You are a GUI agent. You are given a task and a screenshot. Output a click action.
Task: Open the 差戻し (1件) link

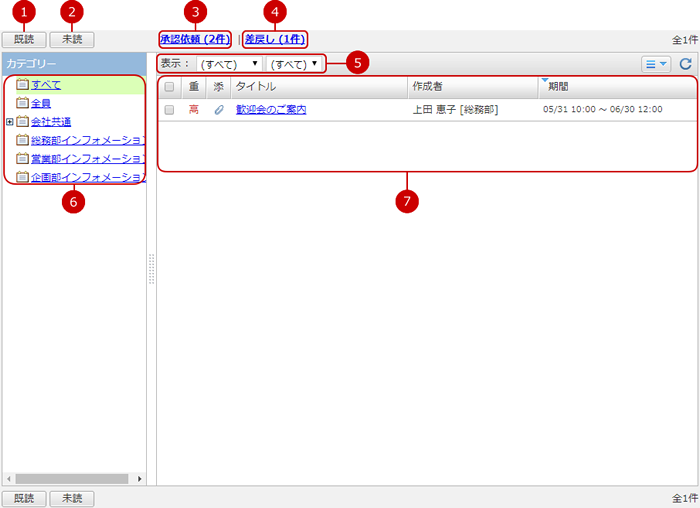click(275, 39)
